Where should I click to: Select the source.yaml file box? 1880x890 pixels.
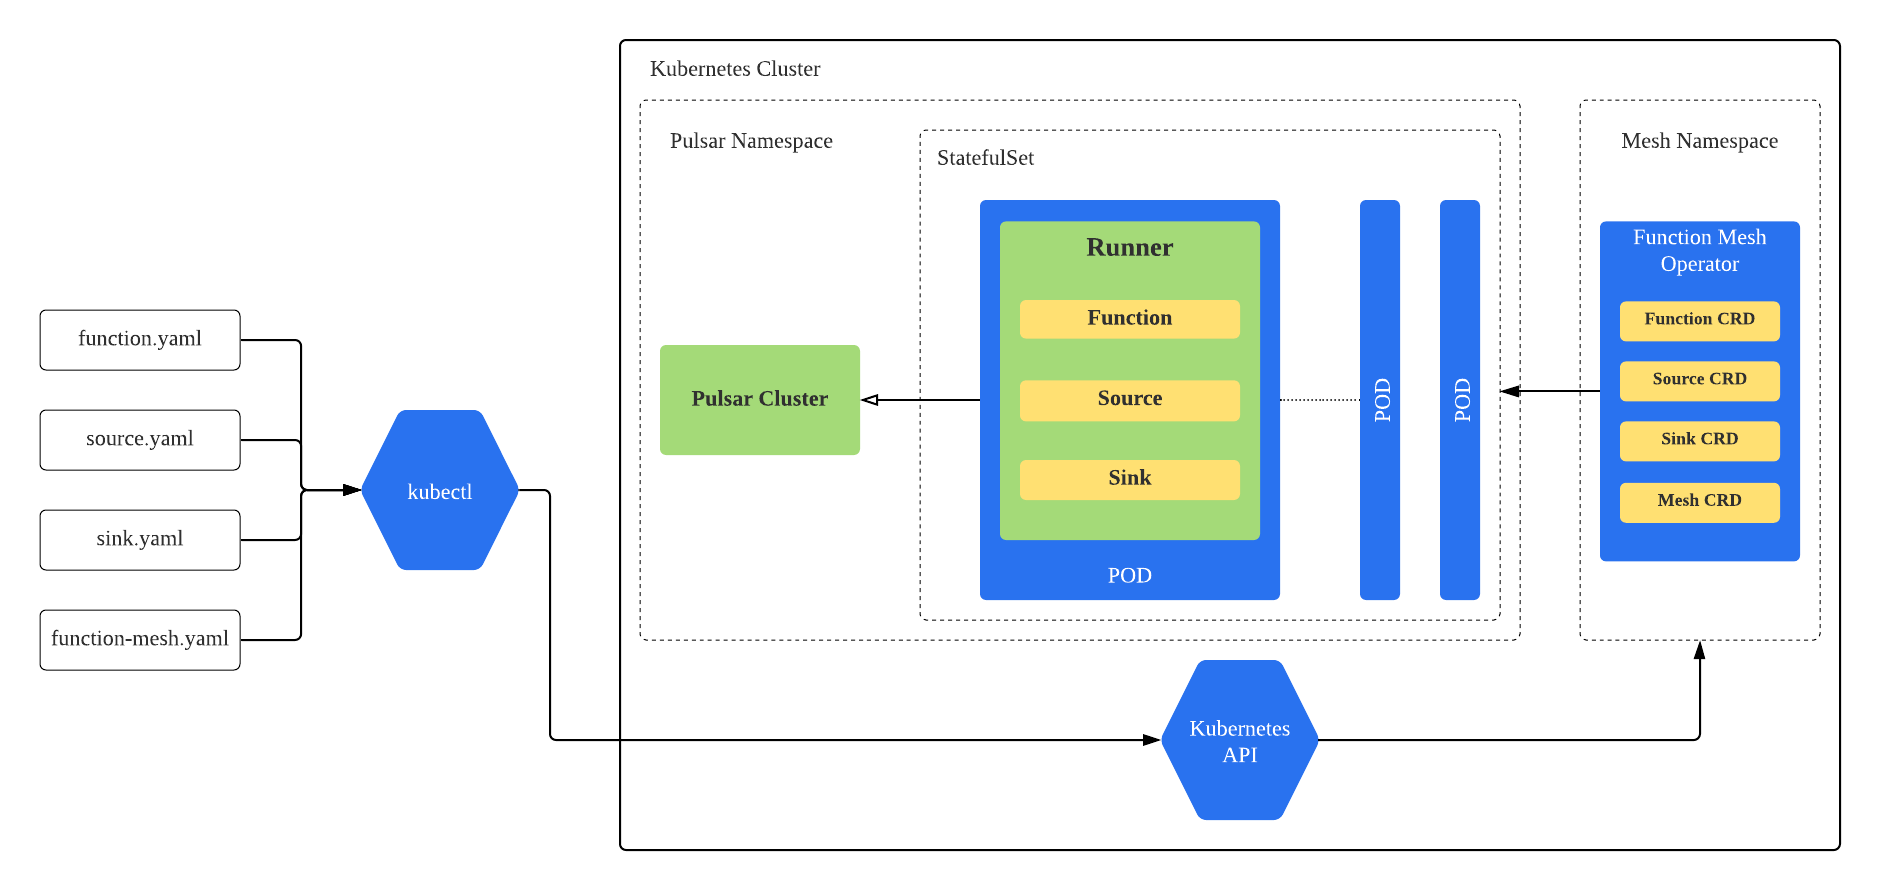pos(140,440)
